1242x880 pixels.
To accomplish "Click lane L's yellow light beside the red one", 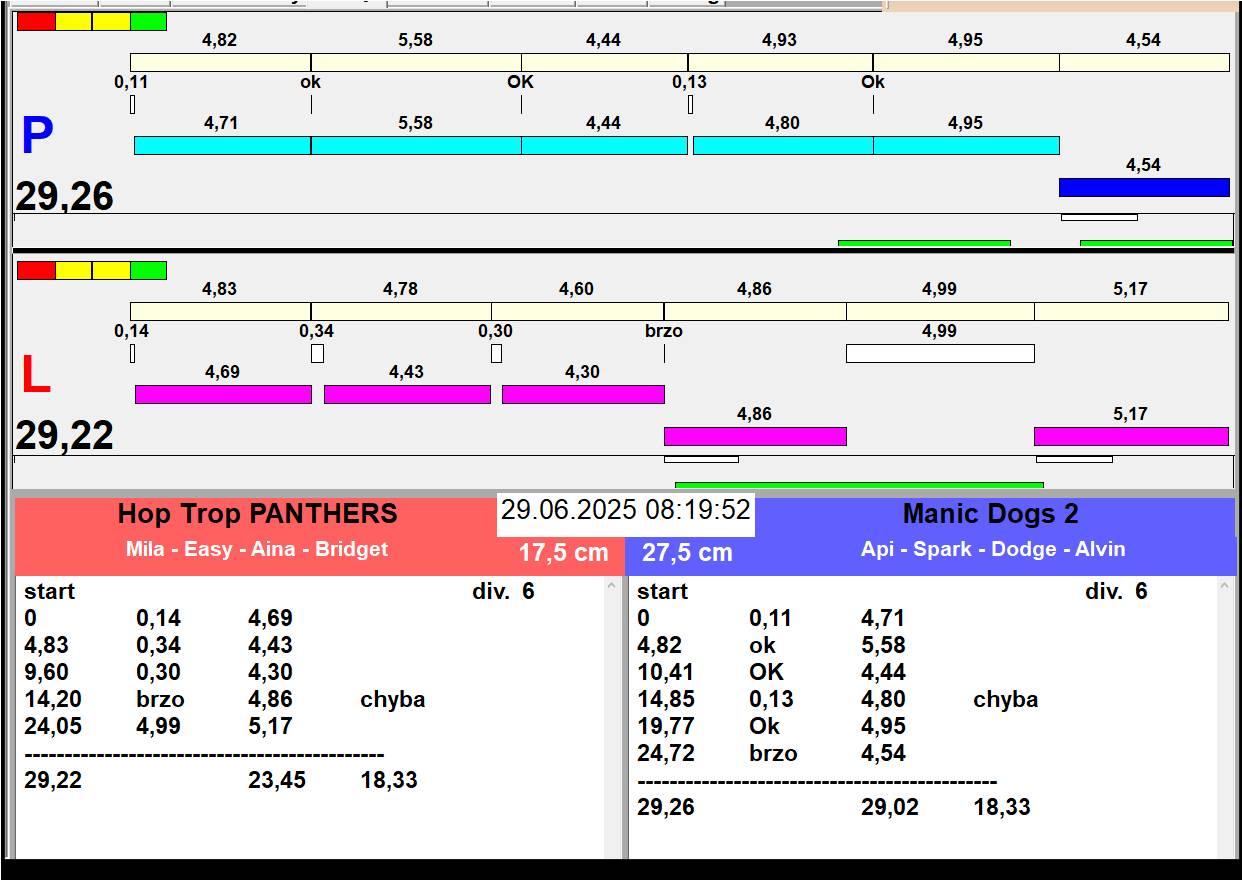I will [73, 270].
